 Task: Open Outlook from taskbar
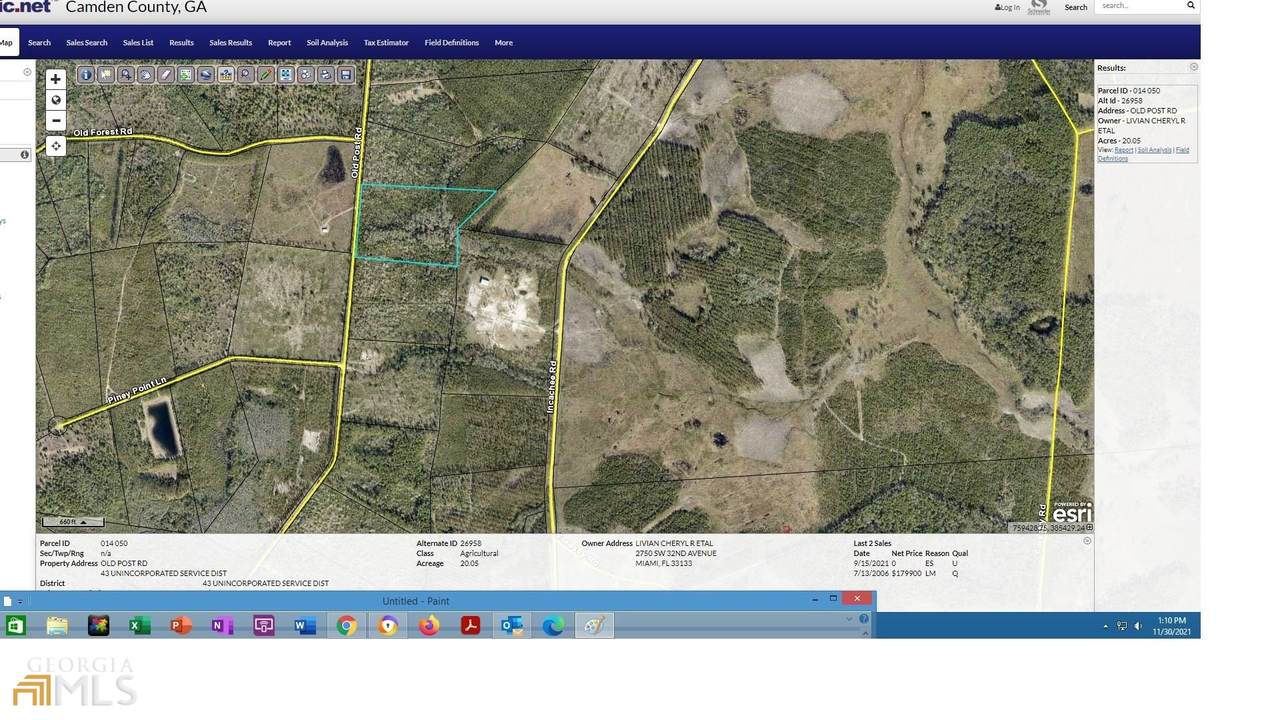click(512, 626)
